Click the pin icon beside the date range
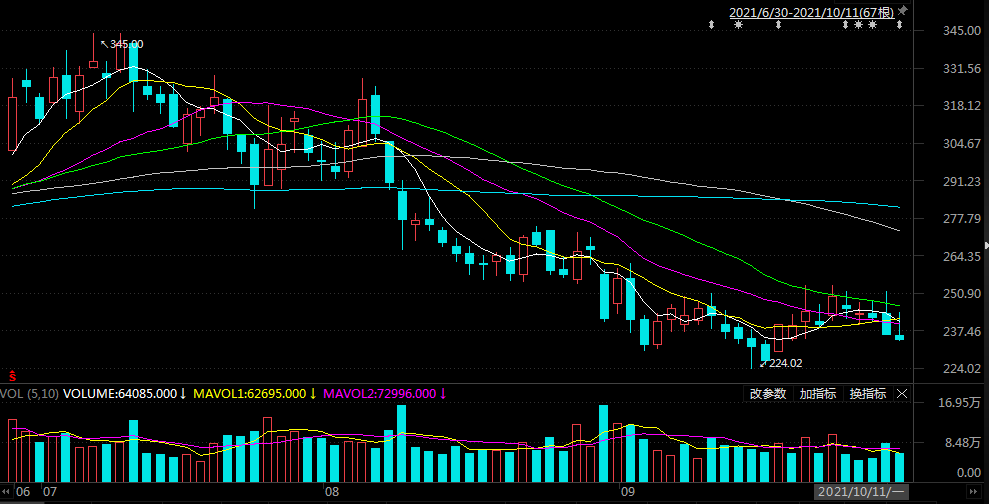The height and width of the screenshot is (504, 989). tap(901, 10)
